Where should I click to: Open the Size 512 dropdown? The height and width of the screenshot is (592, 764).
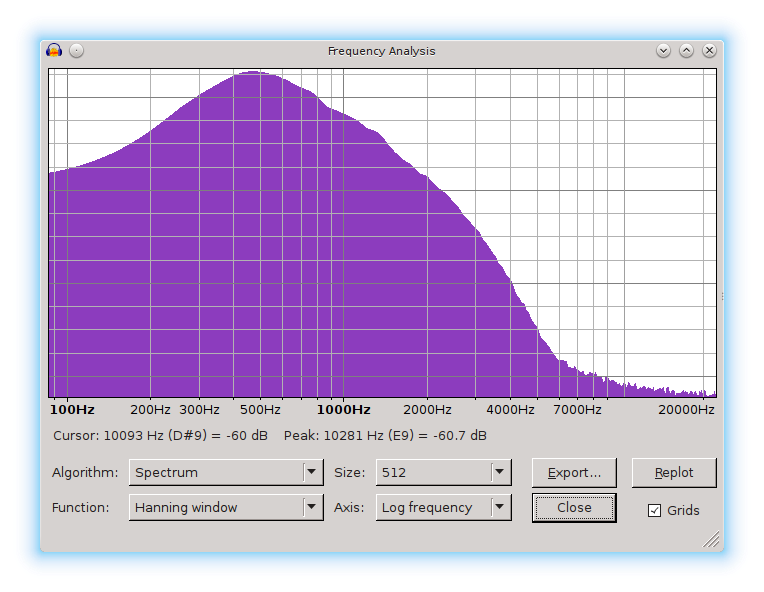click(x=443, y=472)
